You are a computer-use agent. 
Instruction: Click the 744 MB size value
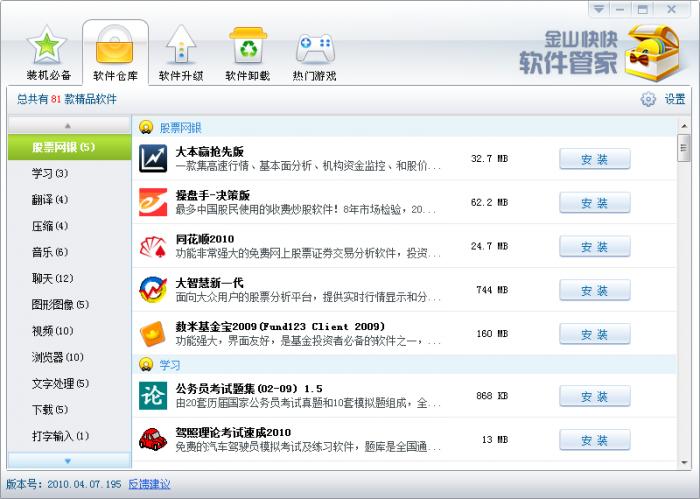pos(492,290)
